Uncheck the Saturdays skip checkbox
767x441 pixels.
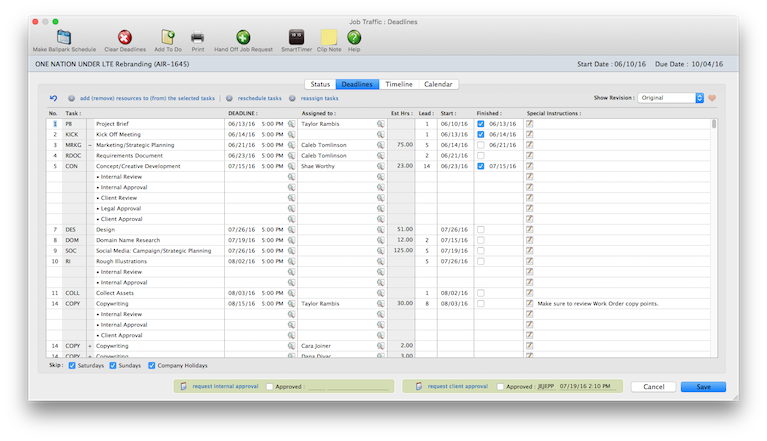click(x=71, y=367)
